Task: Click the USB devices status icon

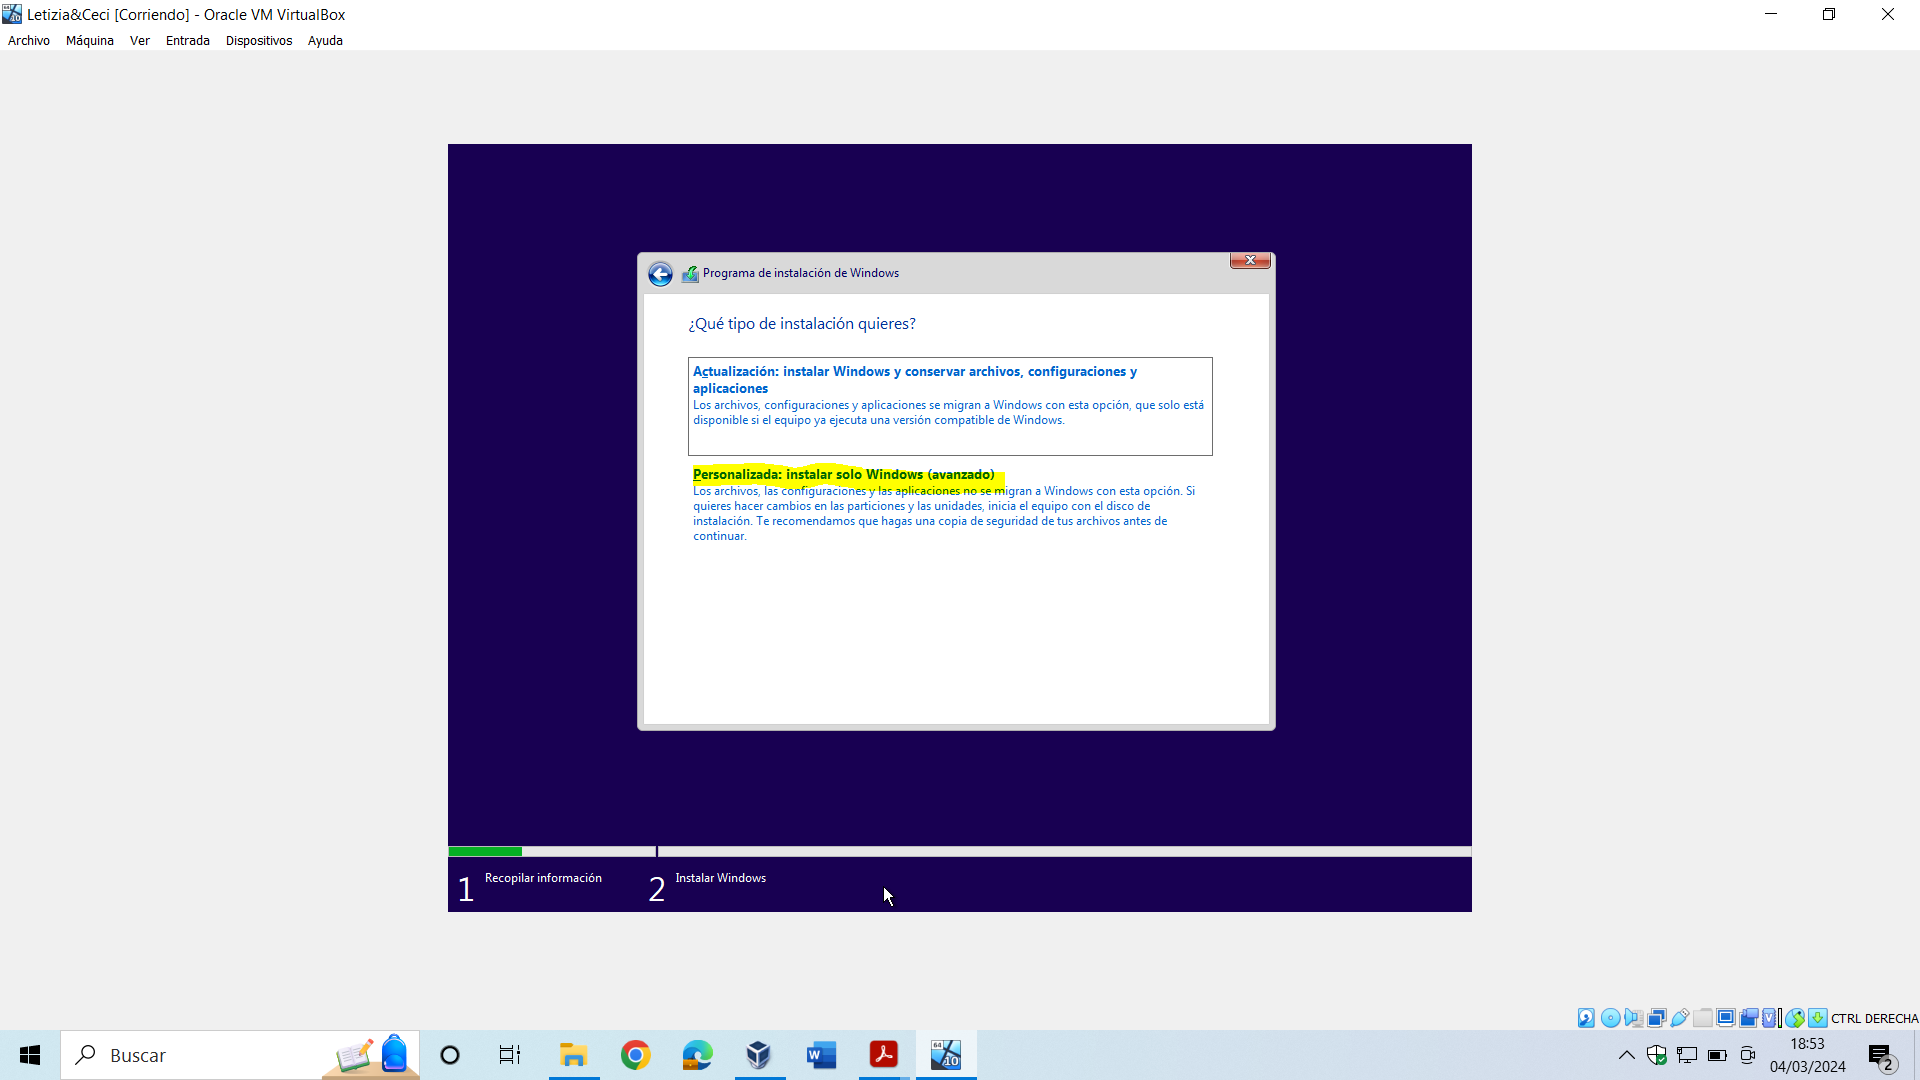Action: coord(1680,1018)
